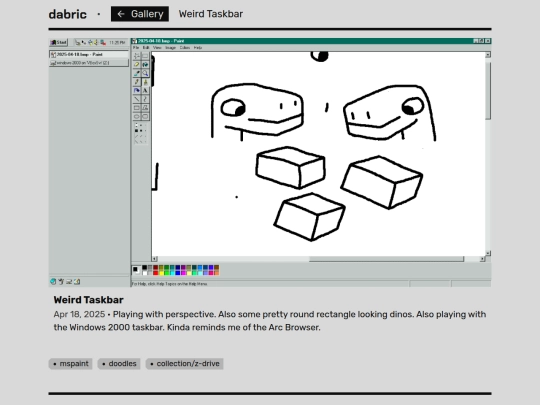Click the Windows Start button

tap(59, 42)
